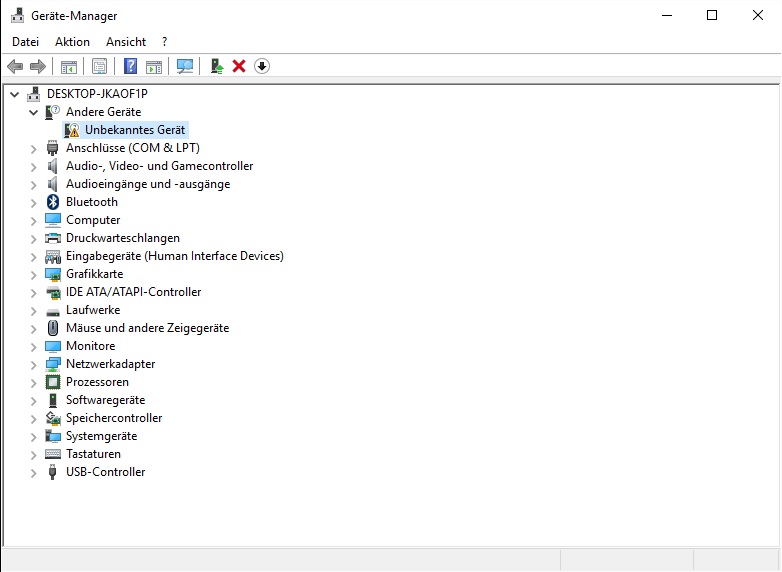Select the Laufwerke label
This screenshot has width=782, height=572.
(x=93, y=310)
